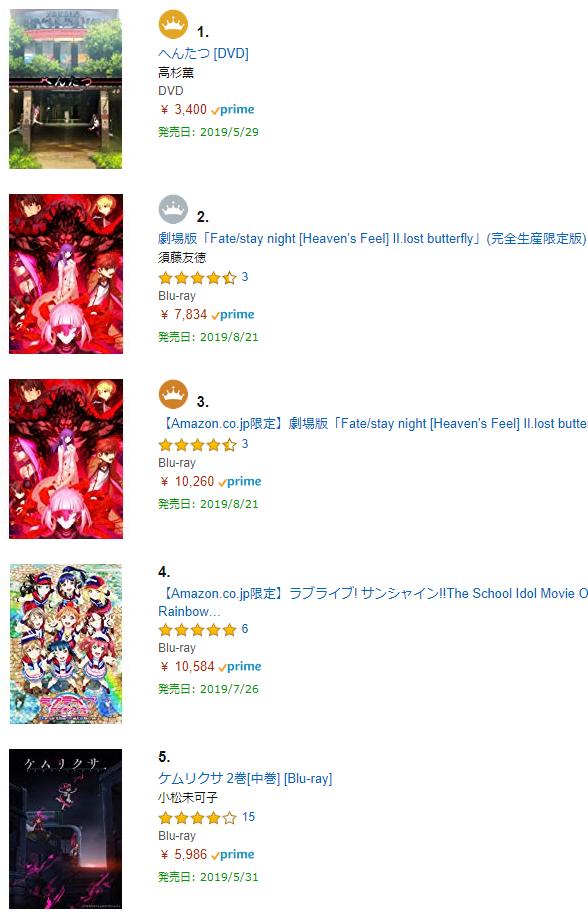Click the star rating of item 2
Screen dimensions: 588x917
197,278
